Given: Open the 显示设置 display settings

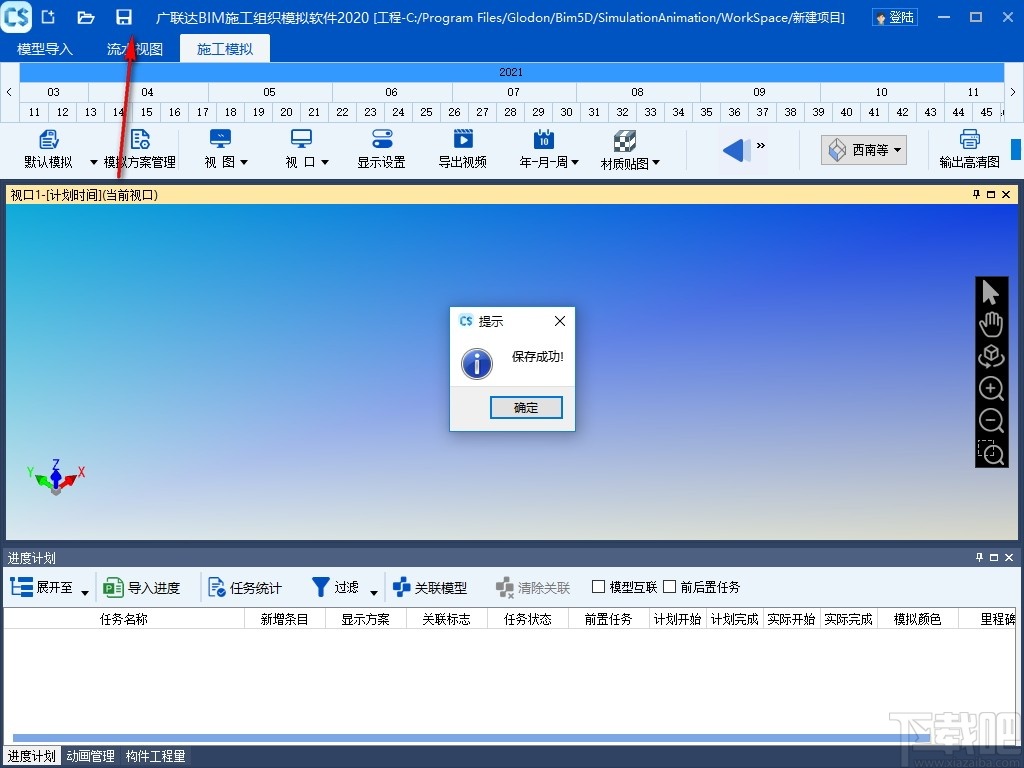Looking at the screenshot, I should pos(381,150).
